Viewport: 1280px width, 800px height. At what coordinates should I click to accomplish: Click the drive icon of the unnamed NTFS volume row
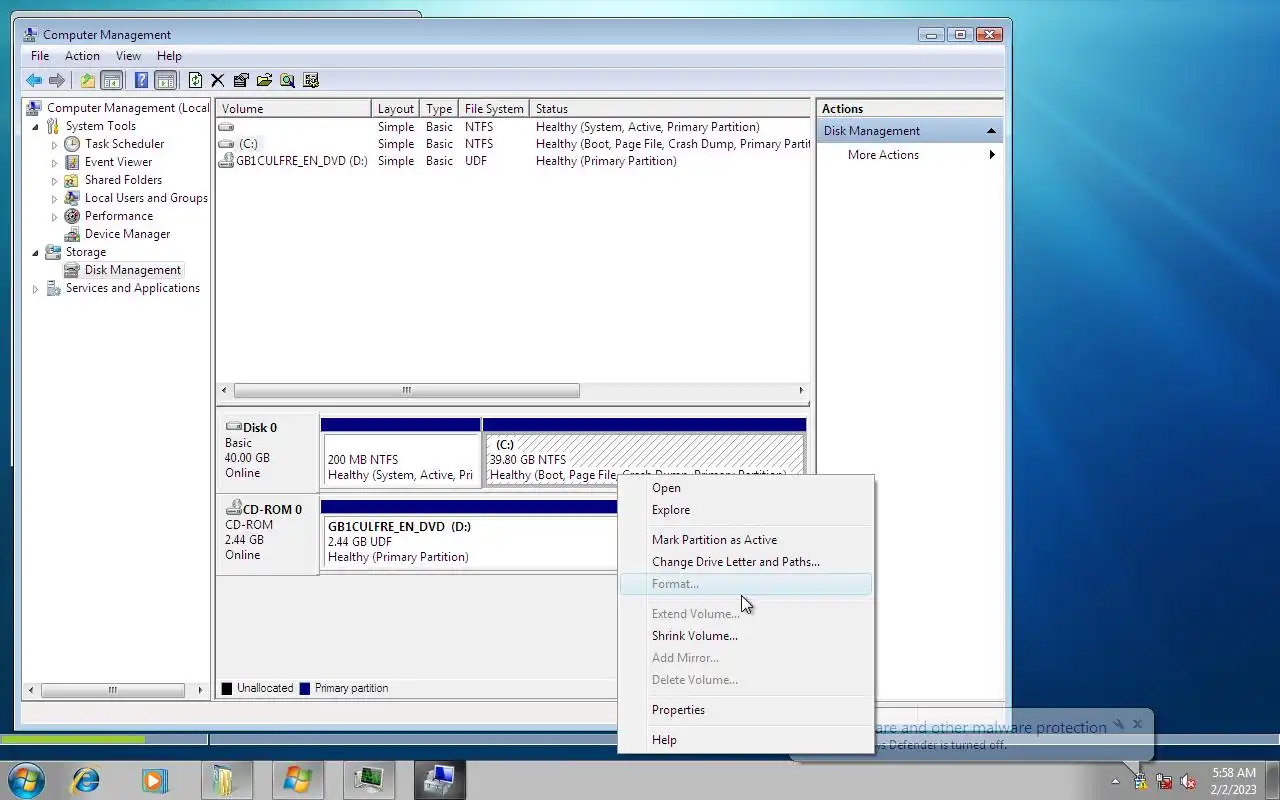click(226, 127)
